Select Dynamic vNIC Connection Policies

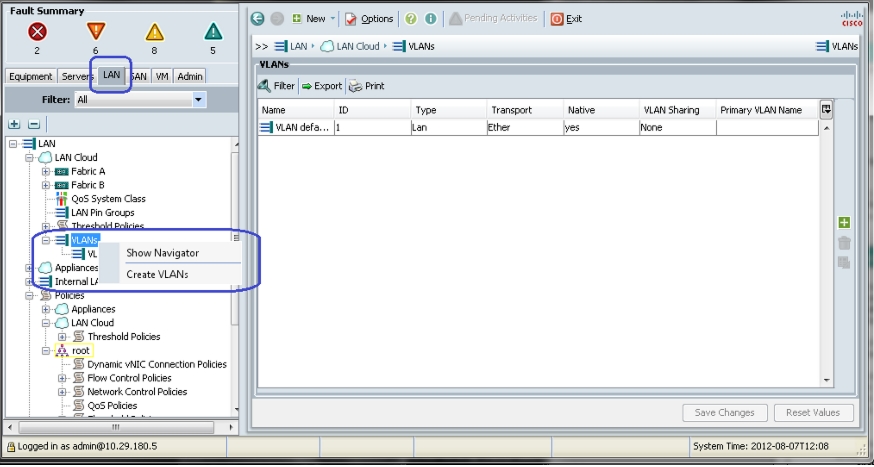click(x=157, y=364)
